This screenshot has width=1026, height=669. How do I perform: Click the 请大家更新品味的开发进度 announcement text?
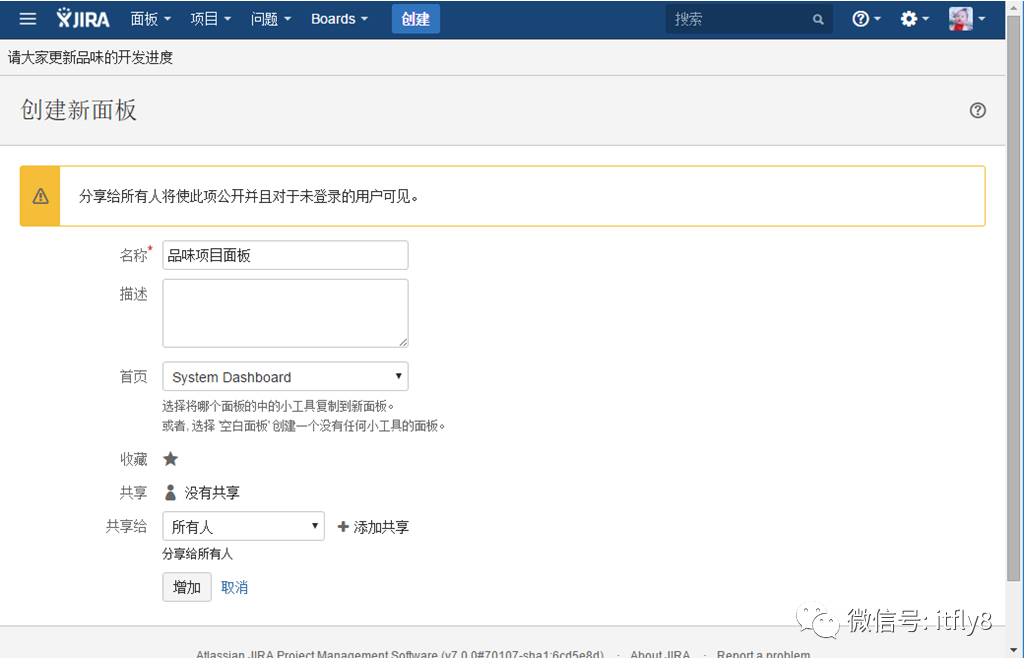click(x=90, y=58)
